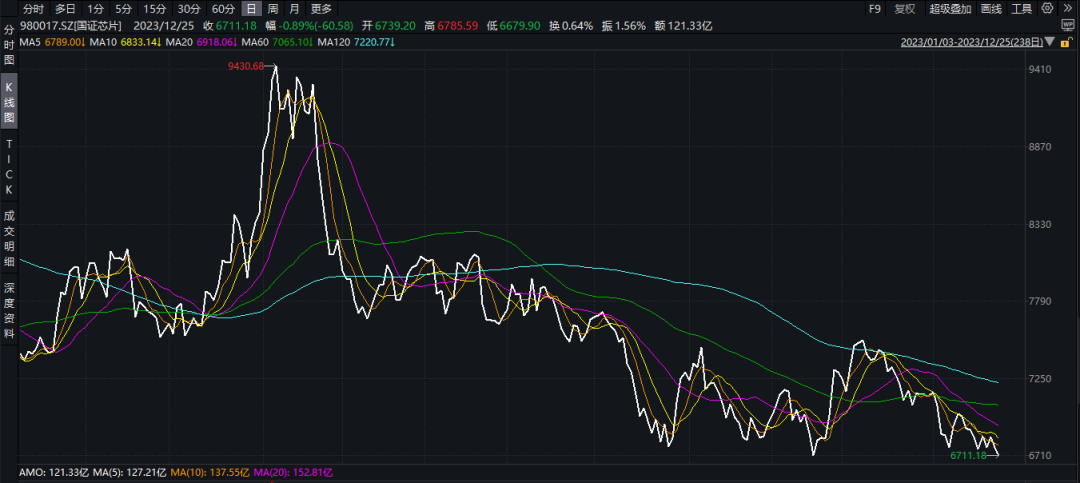Image resolution: width=1080 pixels, height=483 pixels.
Task: Click the turnover 换 0.64% value
Action: pos(570,25)
